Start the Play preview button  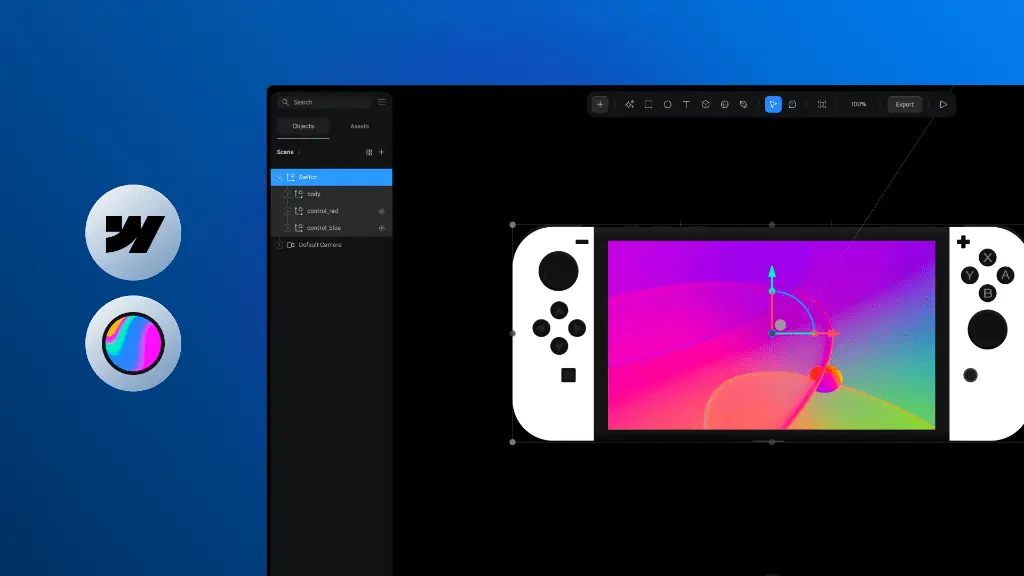pos(943,104)
